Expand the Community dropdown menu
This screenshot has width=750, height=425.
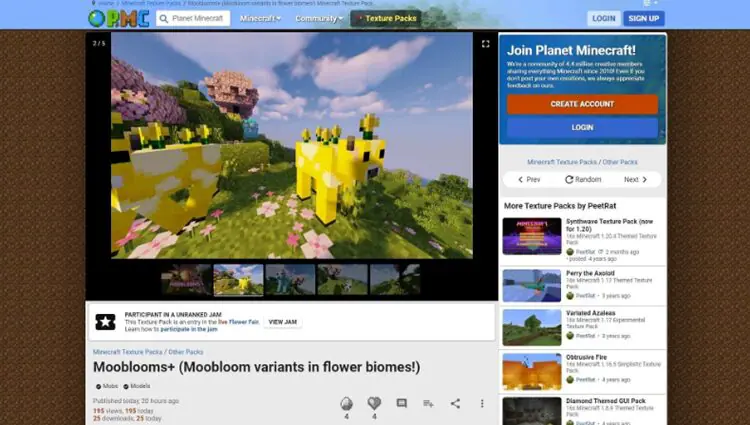click(318, 18)
